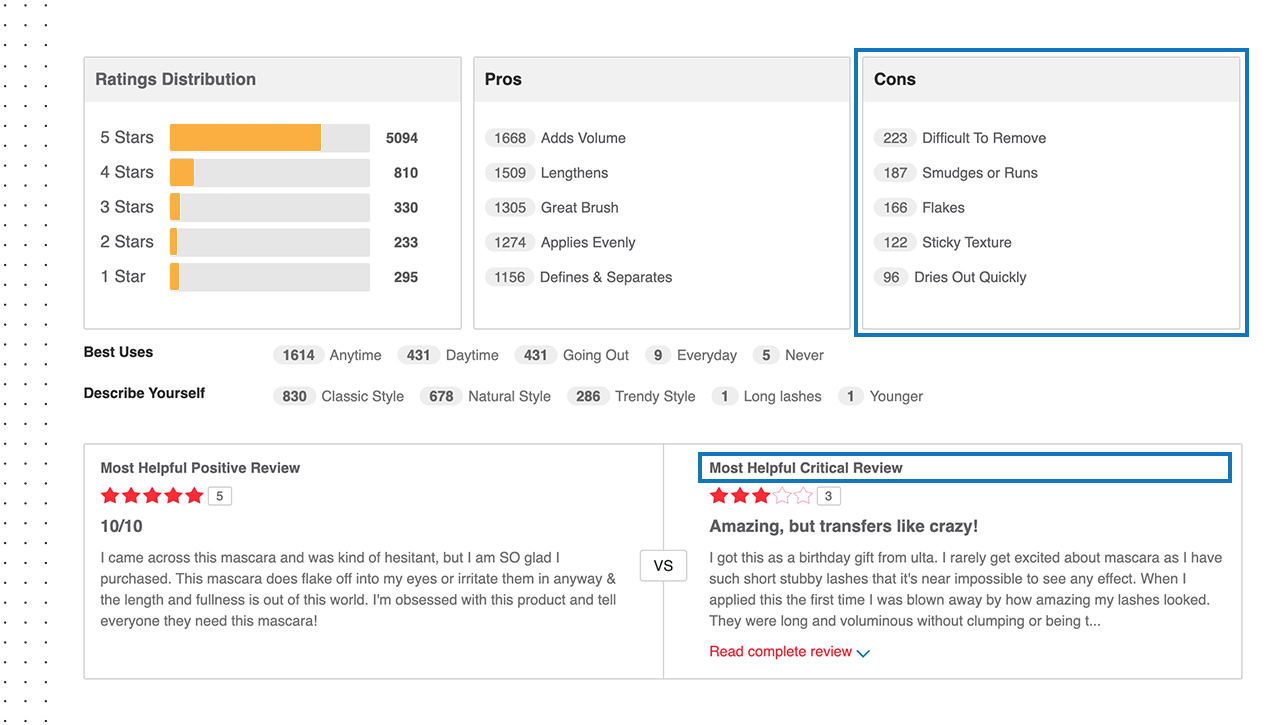Click the VS comparison badge
This screenshot has height=725, width=1280.
tap(663, 566)
